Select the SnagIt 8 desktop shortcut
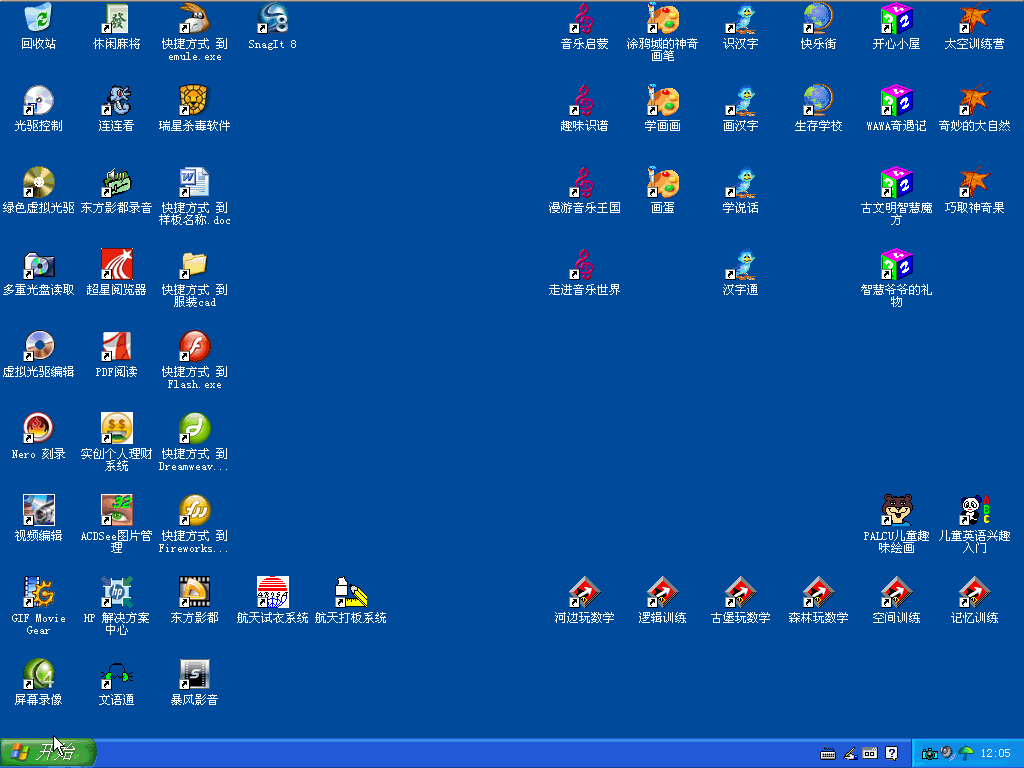Image resolution: width=1024 pixels, height=768 pixels. pyautogui.click(x=272, y=19)
